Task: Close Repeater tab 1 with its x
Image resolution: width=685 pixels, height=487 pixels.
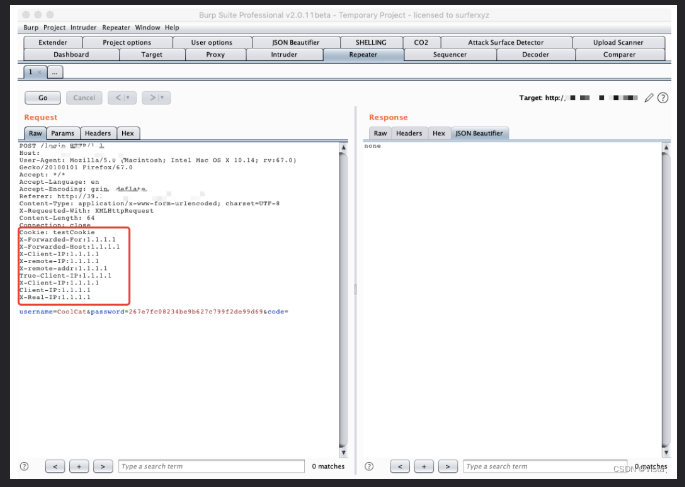Action: [39, 73]
